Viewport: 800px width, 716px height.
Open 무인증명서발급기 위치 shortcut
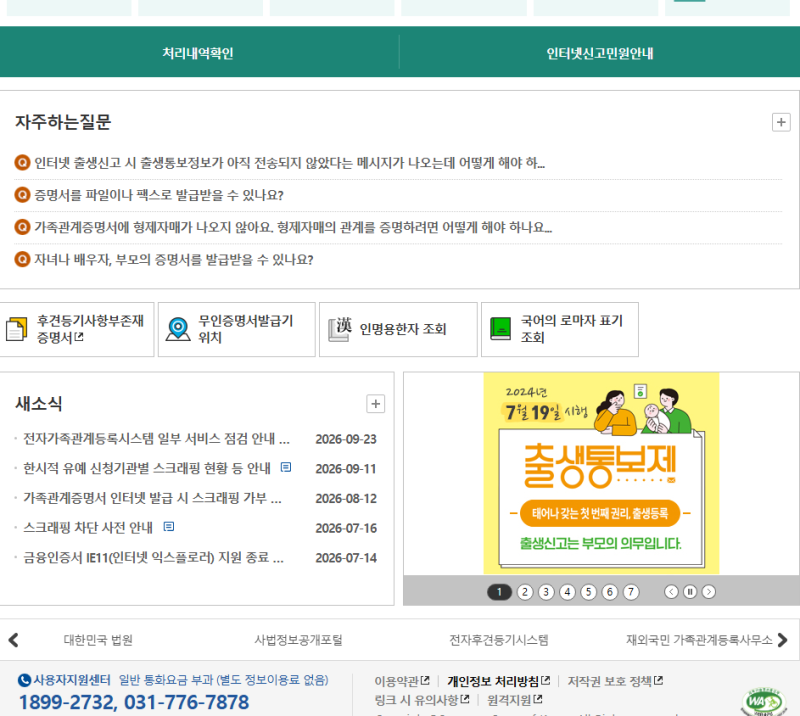pyautogui.click(x=236, y=329)
